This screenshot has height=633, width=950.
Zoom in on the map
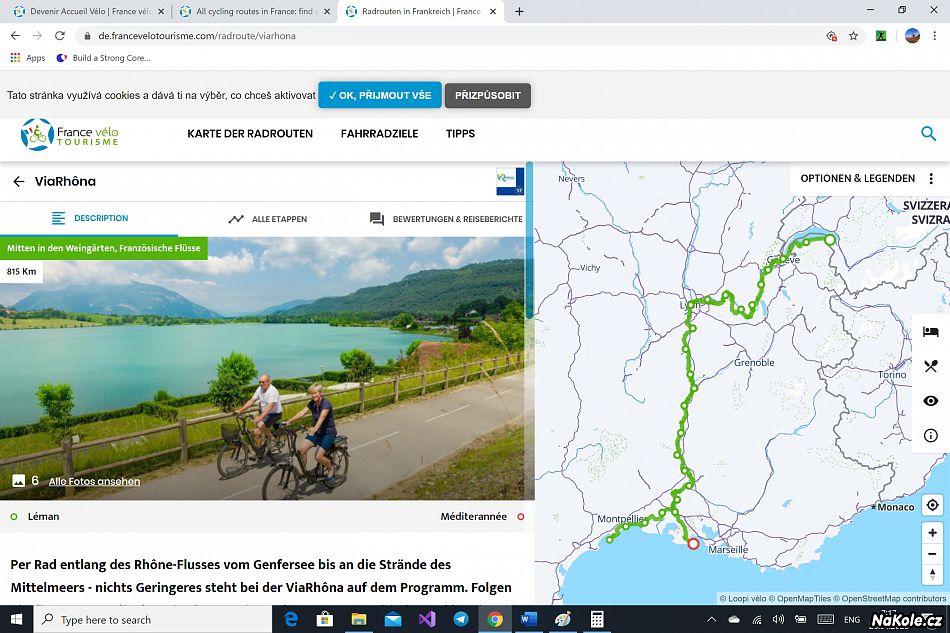pyautogui.click(x=932, y=533)
